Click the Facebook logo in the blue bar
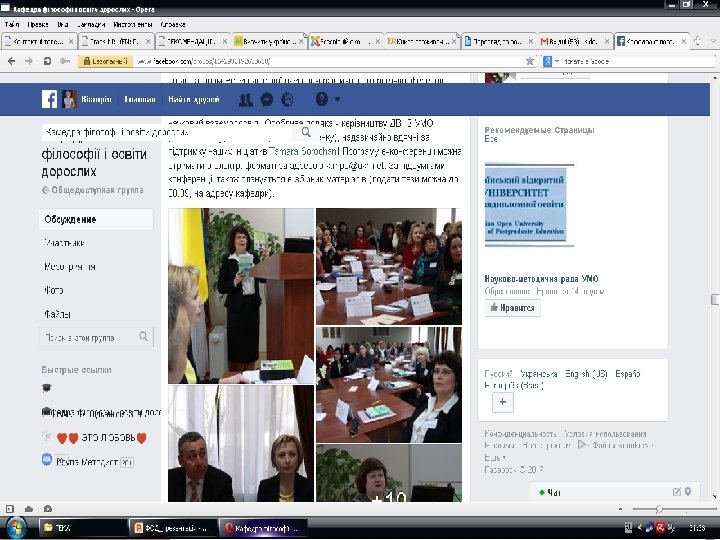Viewport: 720px width, 540px height. pos(49,99)
